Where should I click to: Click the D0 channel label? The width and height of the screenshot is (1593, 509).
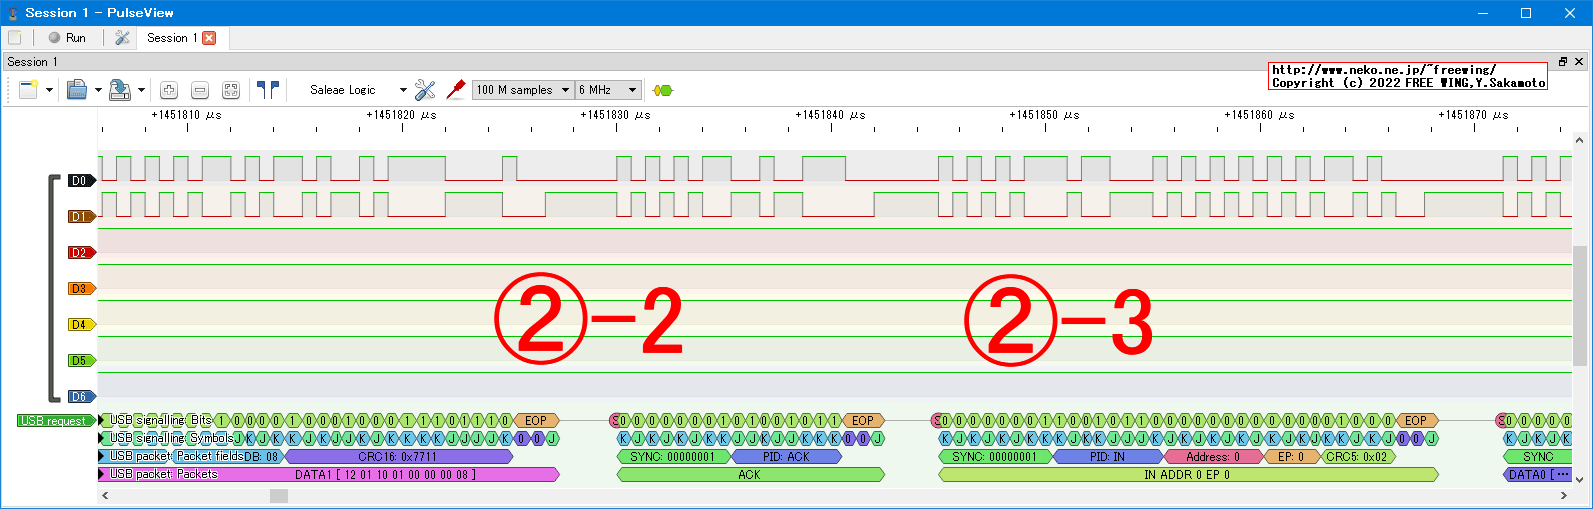(80, 181)
